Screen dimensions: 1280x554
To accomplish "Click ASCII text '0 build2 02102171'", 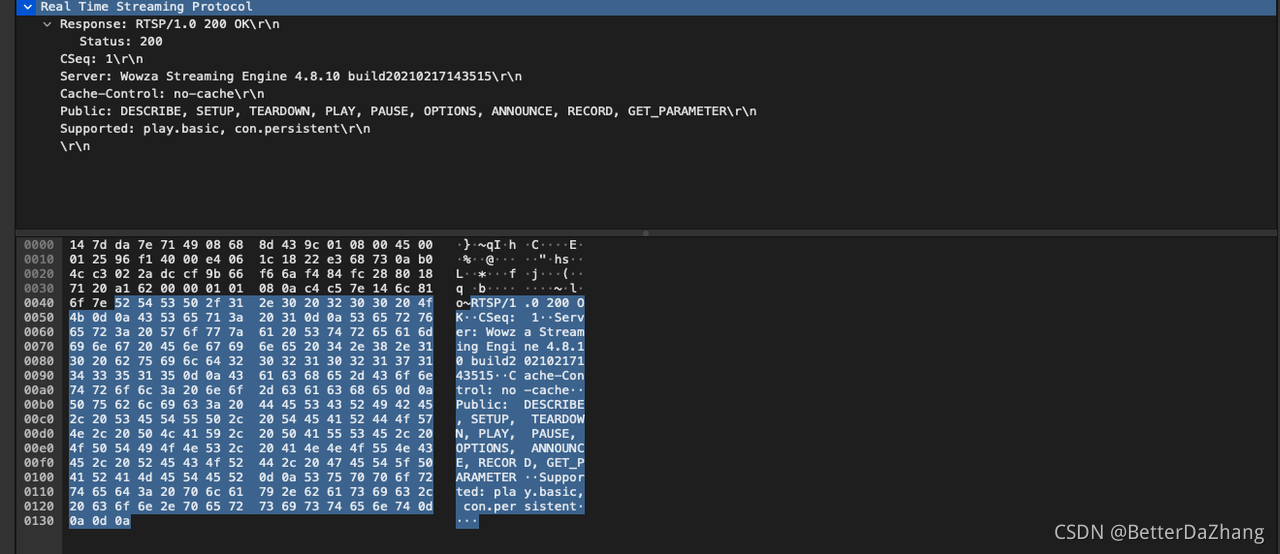I will click(521, 363).
